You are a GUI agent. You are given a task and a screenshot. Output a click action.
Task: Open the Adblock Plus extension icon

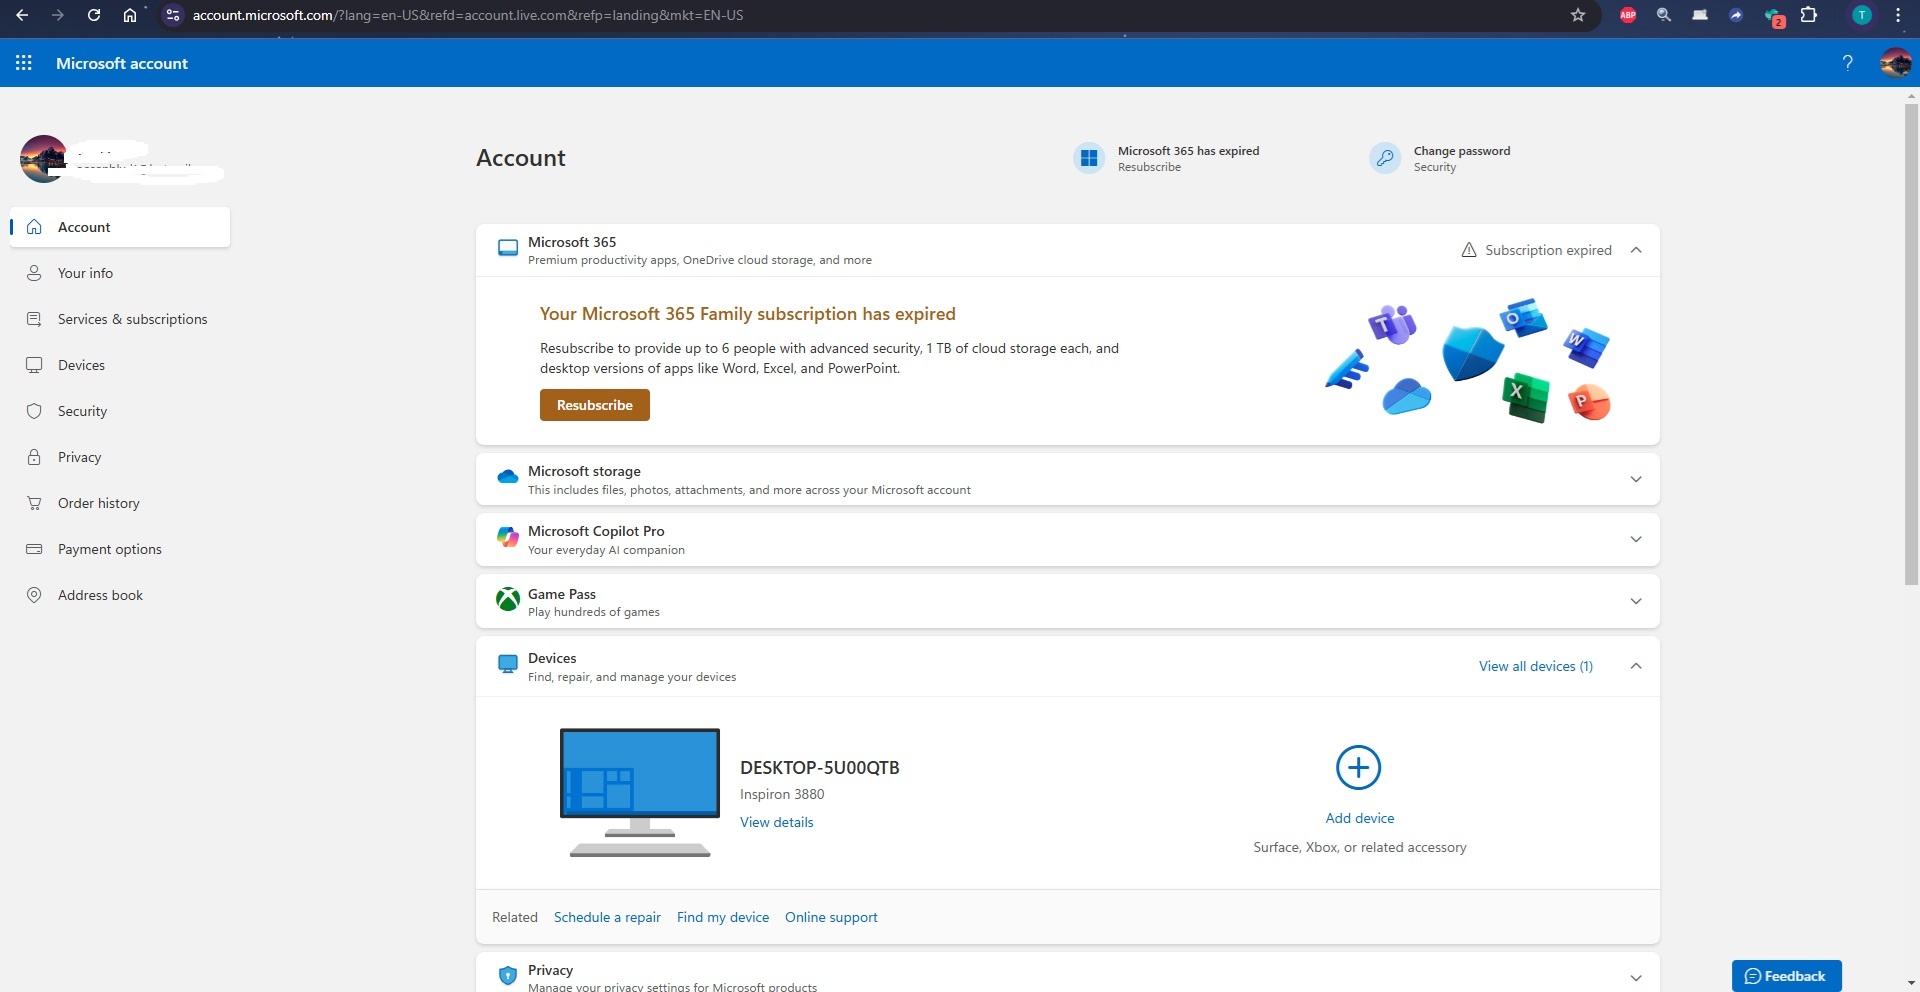(1628, 15)
